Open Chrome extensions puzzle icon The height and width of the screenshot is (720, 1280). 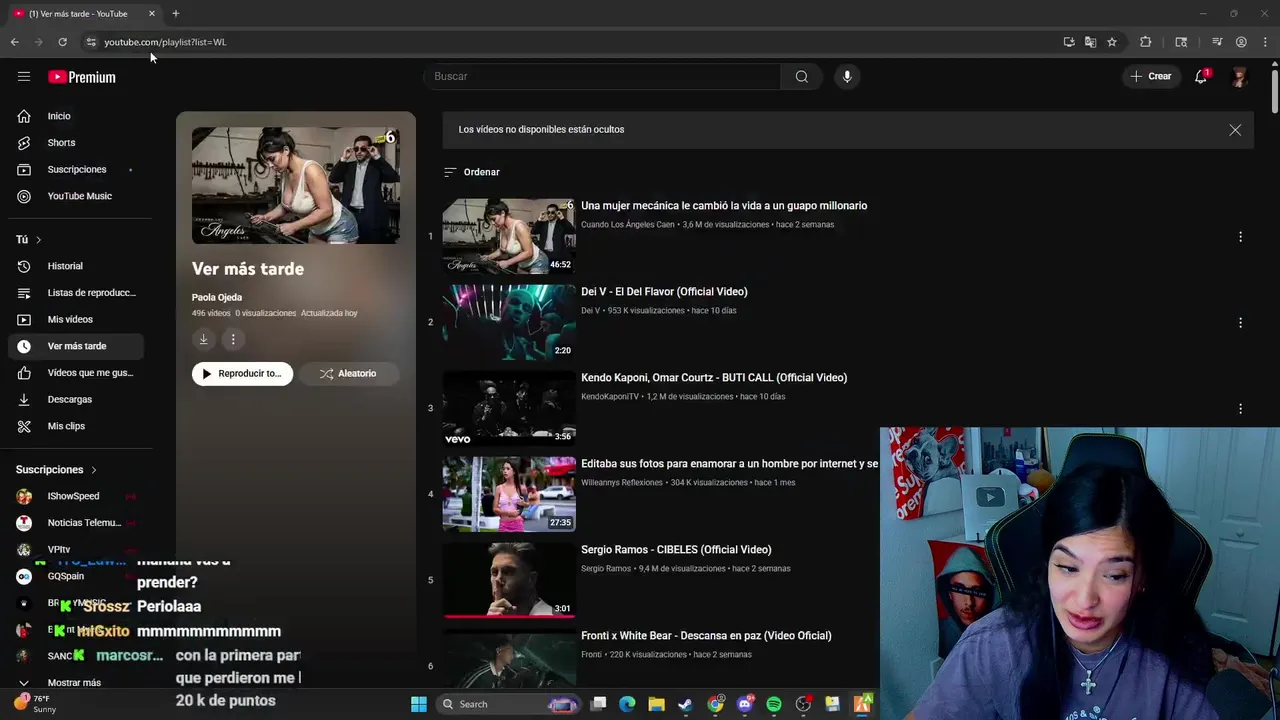pyautogui.click(x=1146, y=42)
